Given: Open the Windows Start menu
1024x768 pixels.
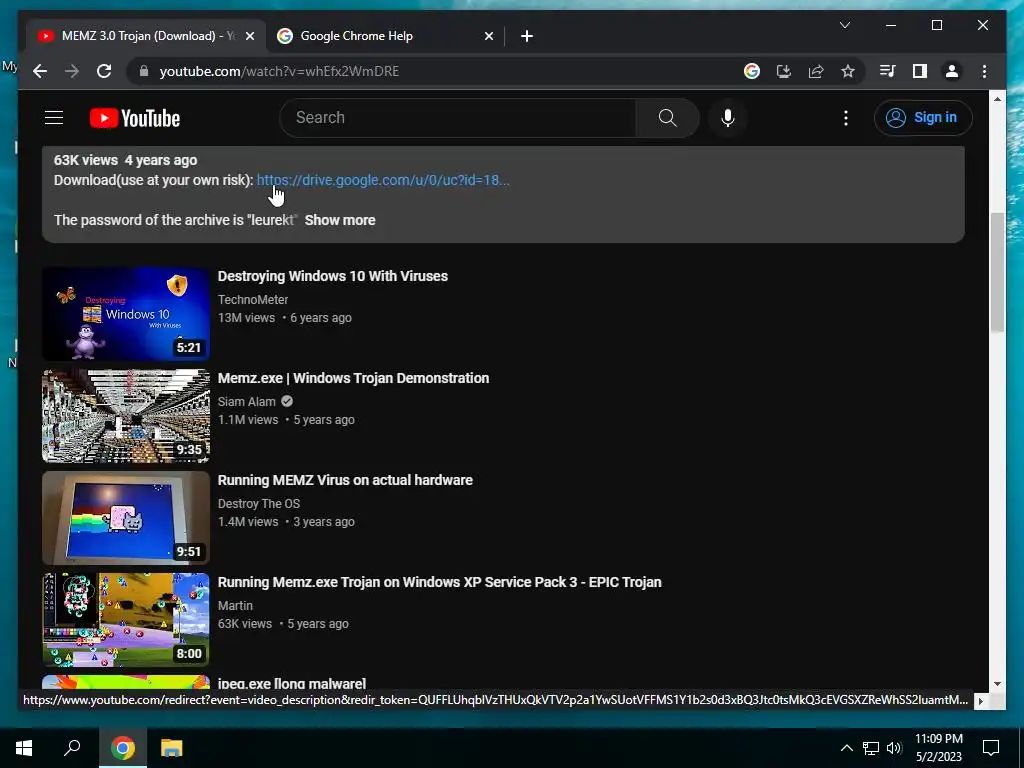Looking at the screenshot, I should pos(24,748).
